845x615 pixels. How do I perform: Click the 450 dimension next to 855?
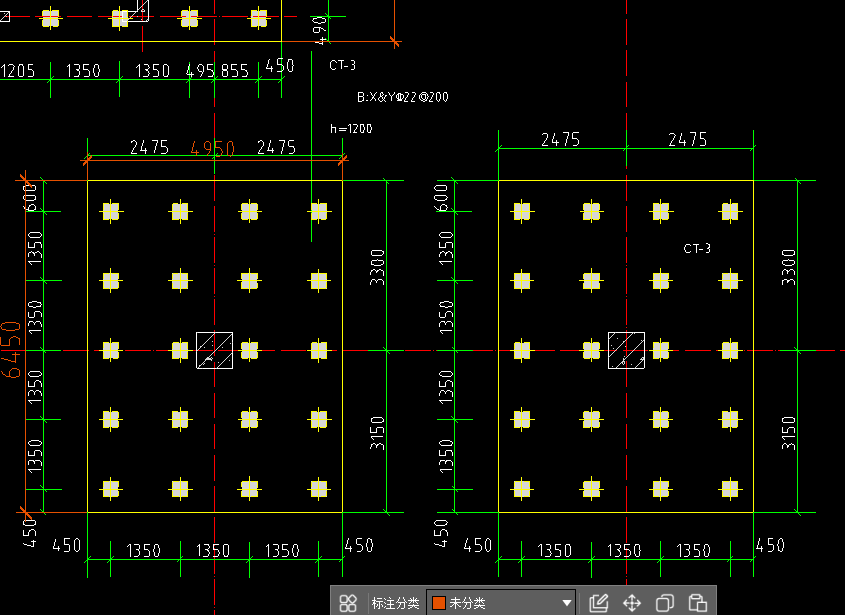280,66
